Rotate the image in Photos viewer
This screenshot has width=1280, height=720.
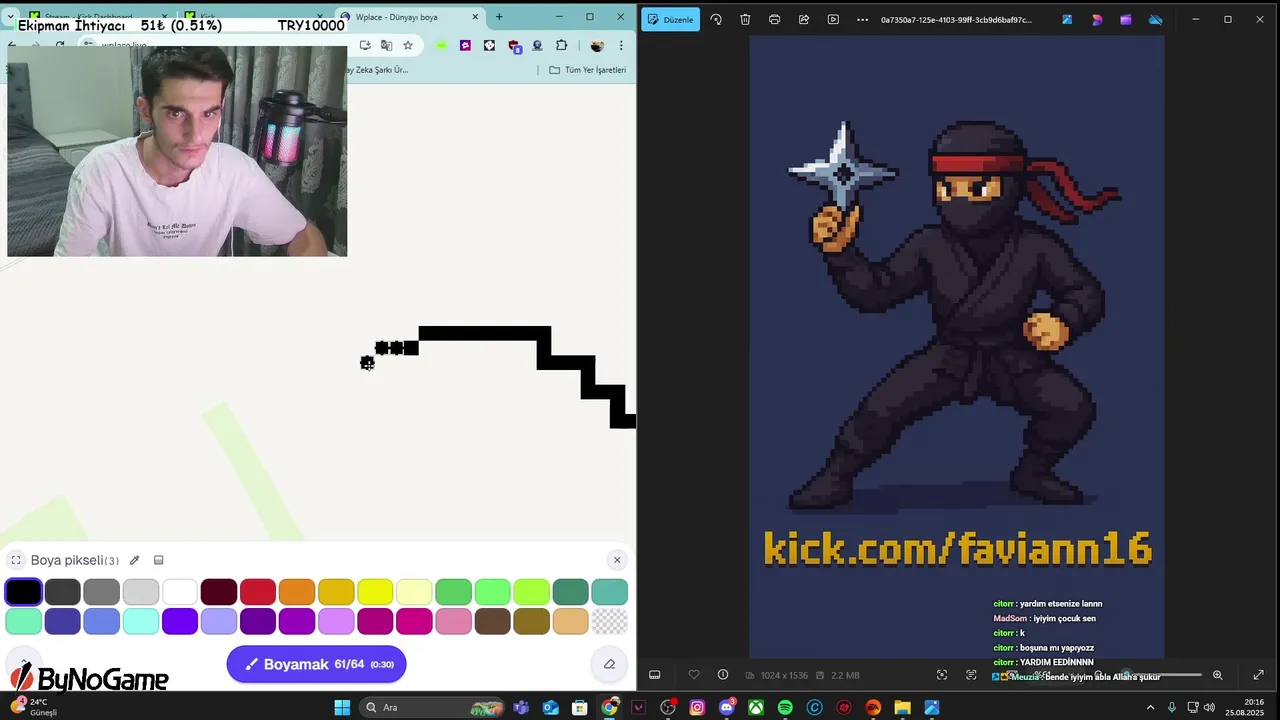pyautogui.click(x=716, y=19)
